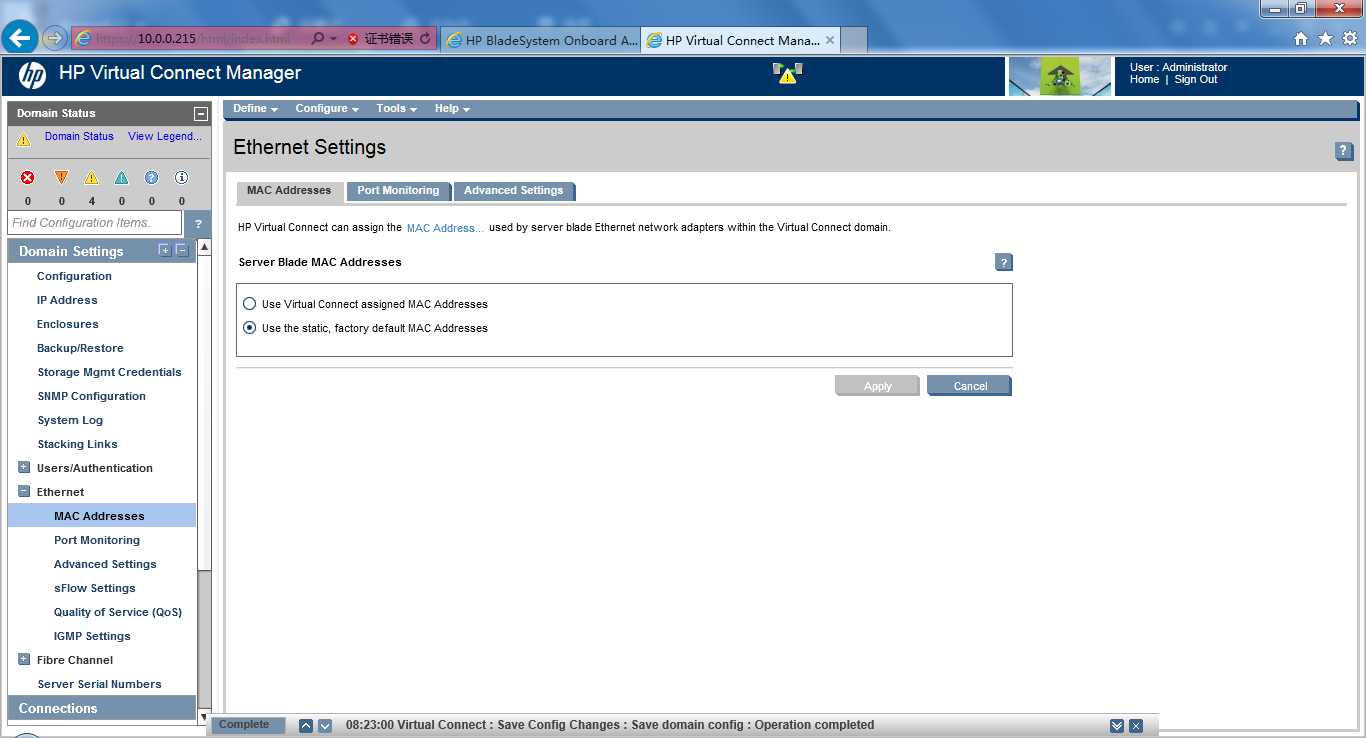Expand Users/Authentication tree node

coord(24,467)
